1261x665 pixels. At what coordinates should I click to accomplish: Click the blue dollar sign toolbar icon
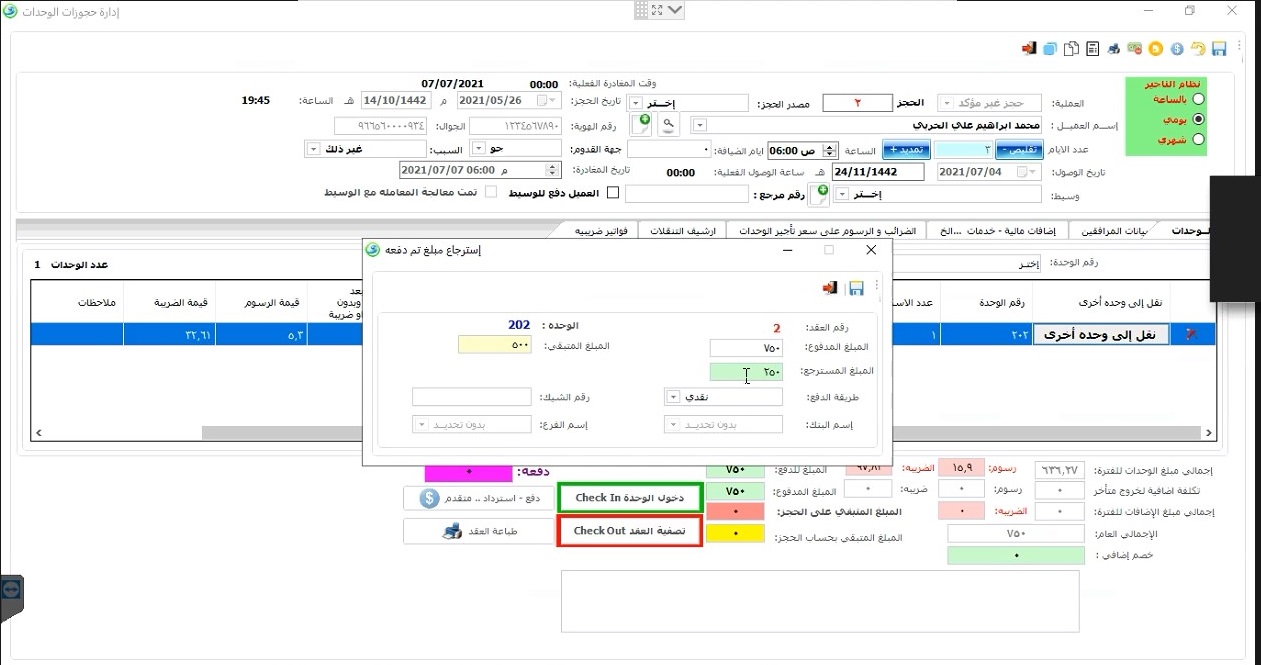point(1177,48)
